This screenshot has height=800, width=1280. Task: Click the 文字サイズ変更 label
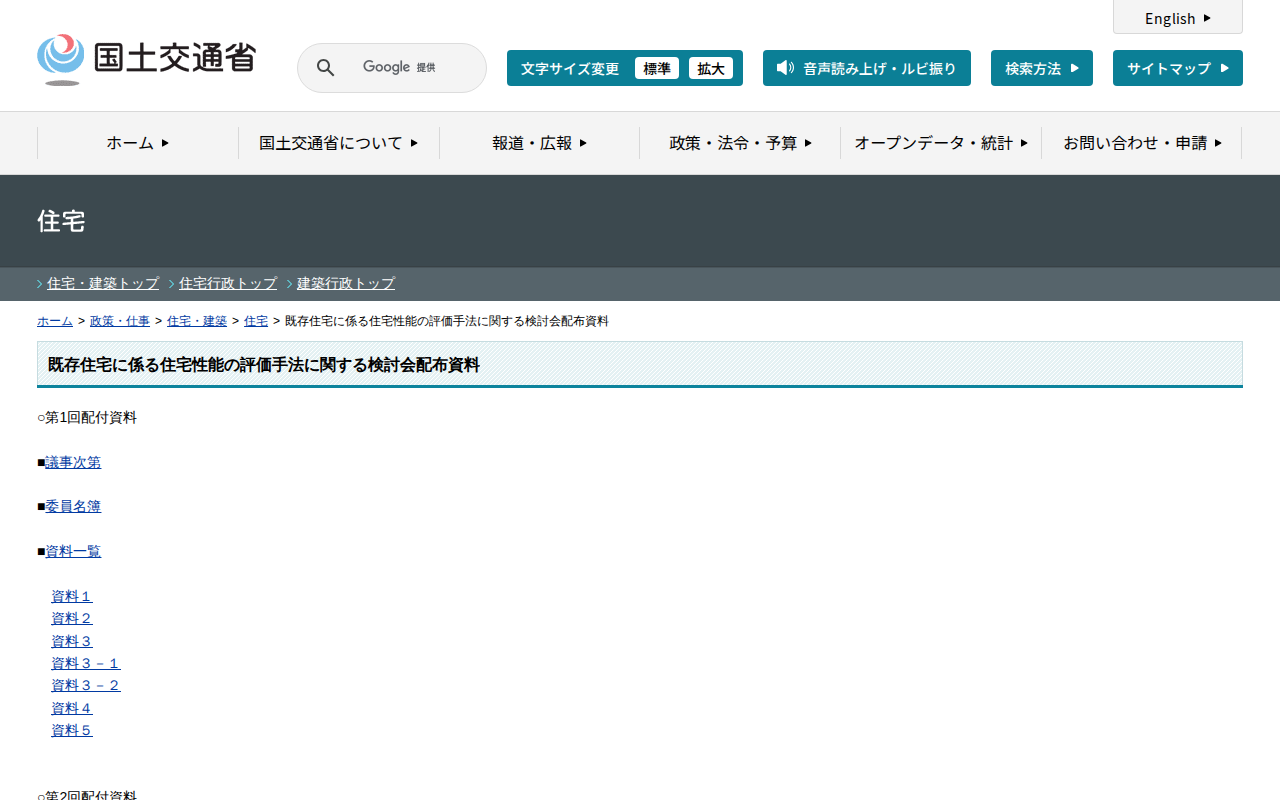coord(570,68)
